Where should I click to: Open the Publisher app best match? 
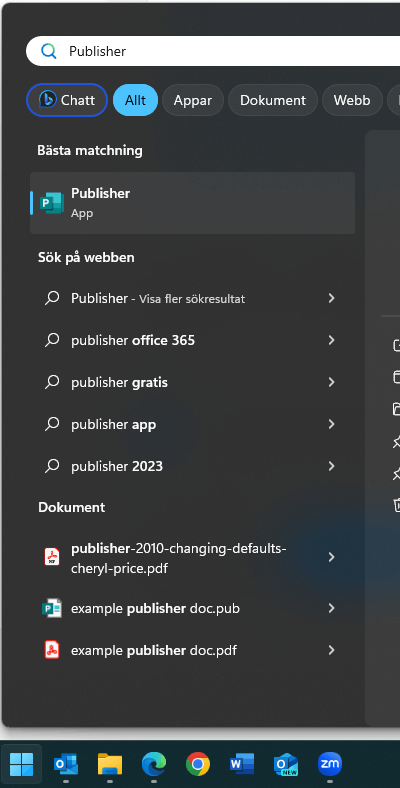click(192, 203)
